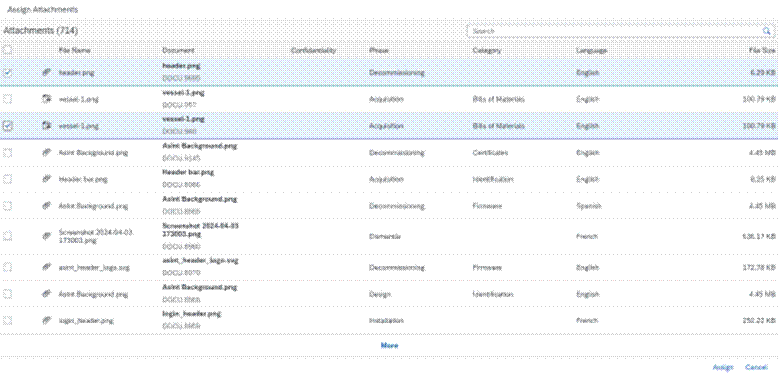Screen dimensions: 778x376
Task: Click the Confidentiality column header
Action: pyautogui.click(x=314, y=51)
